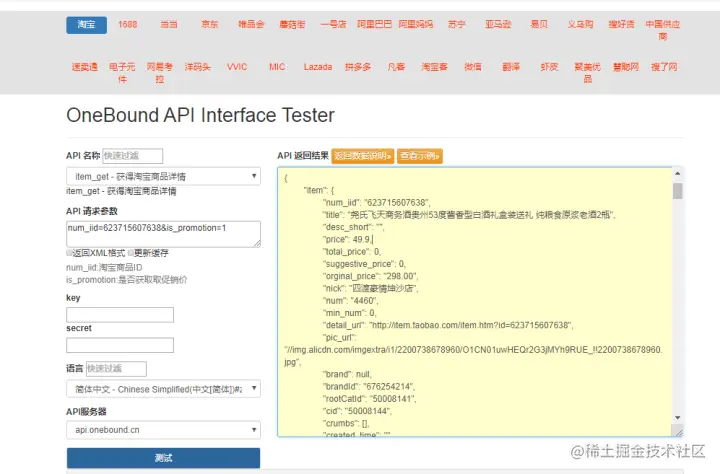Open the 慧聪网 tab
The height and width of the screenshot is (474, 720).
coord(626,67)
